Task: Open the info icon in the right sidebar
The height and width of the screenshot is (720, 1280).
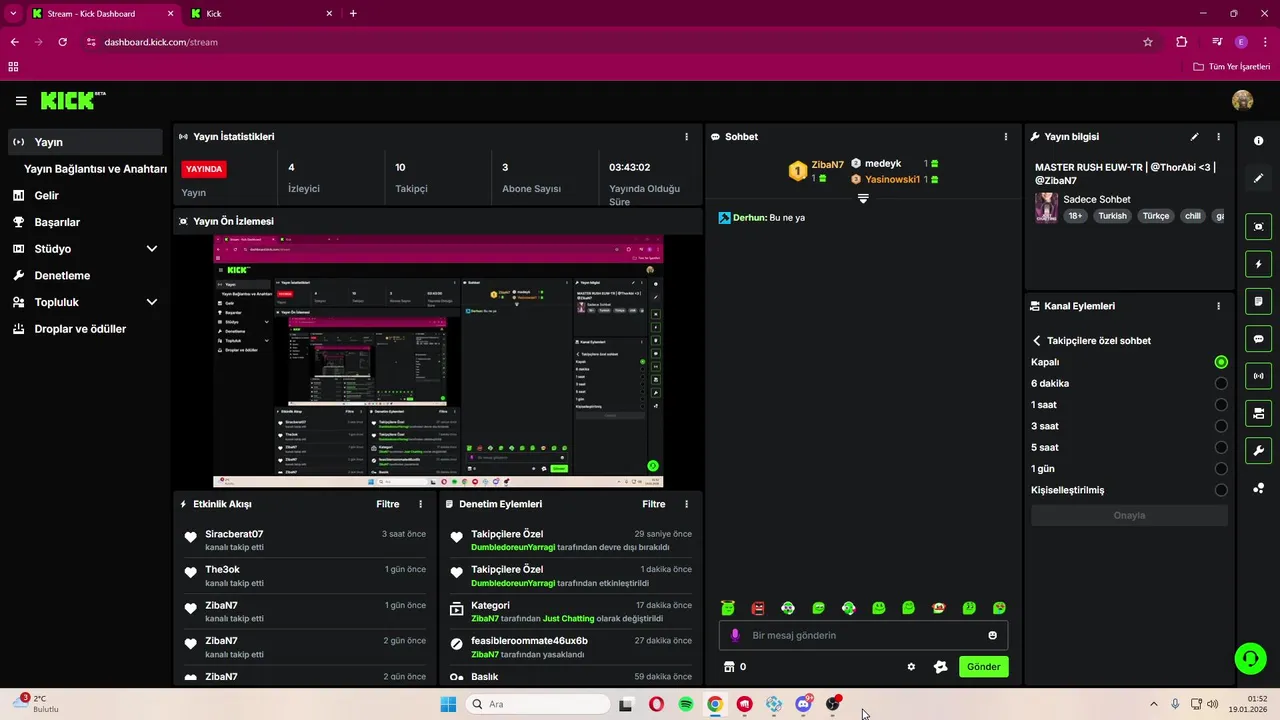Action: point(1258,141)
